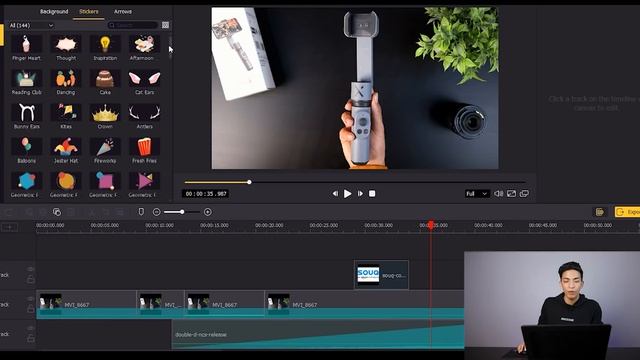This screenshot has width=640, height=360.
Task: Select the double-d-ncs-release audio clip
Action: [318, 334]
